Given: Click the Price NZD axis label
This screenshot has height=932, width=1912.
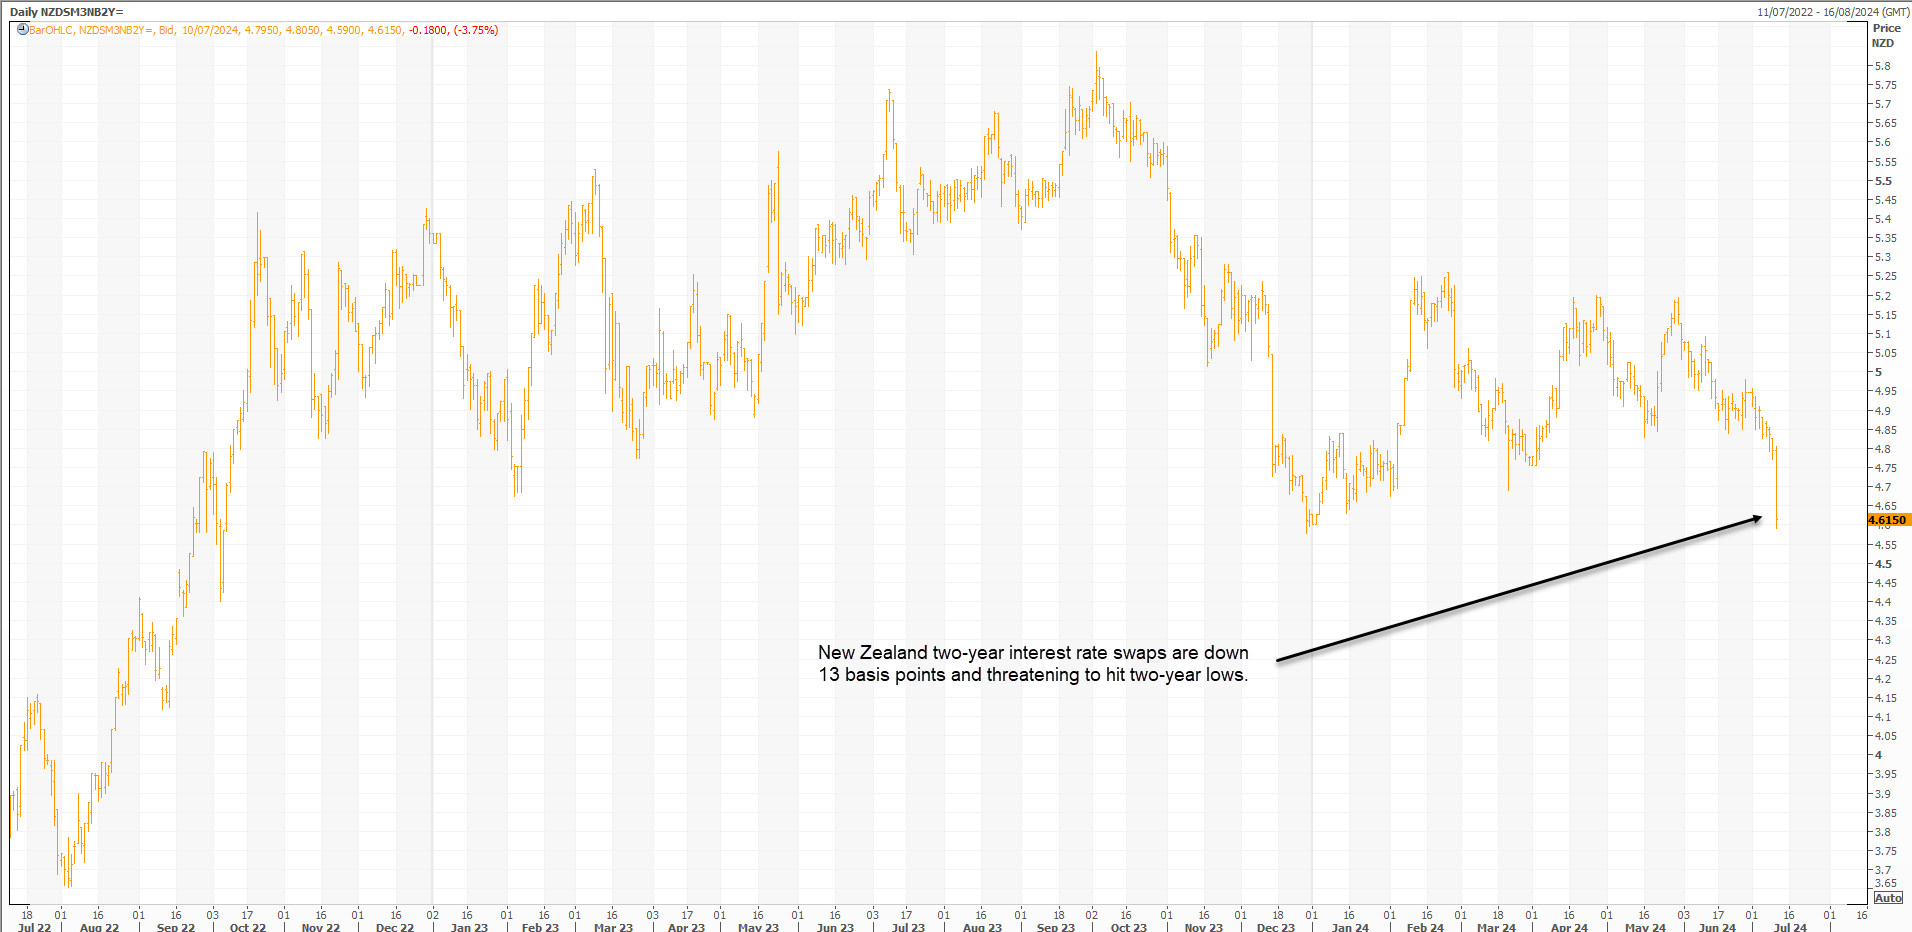Looking at the screenshot, I should [x=1885, y=36].
